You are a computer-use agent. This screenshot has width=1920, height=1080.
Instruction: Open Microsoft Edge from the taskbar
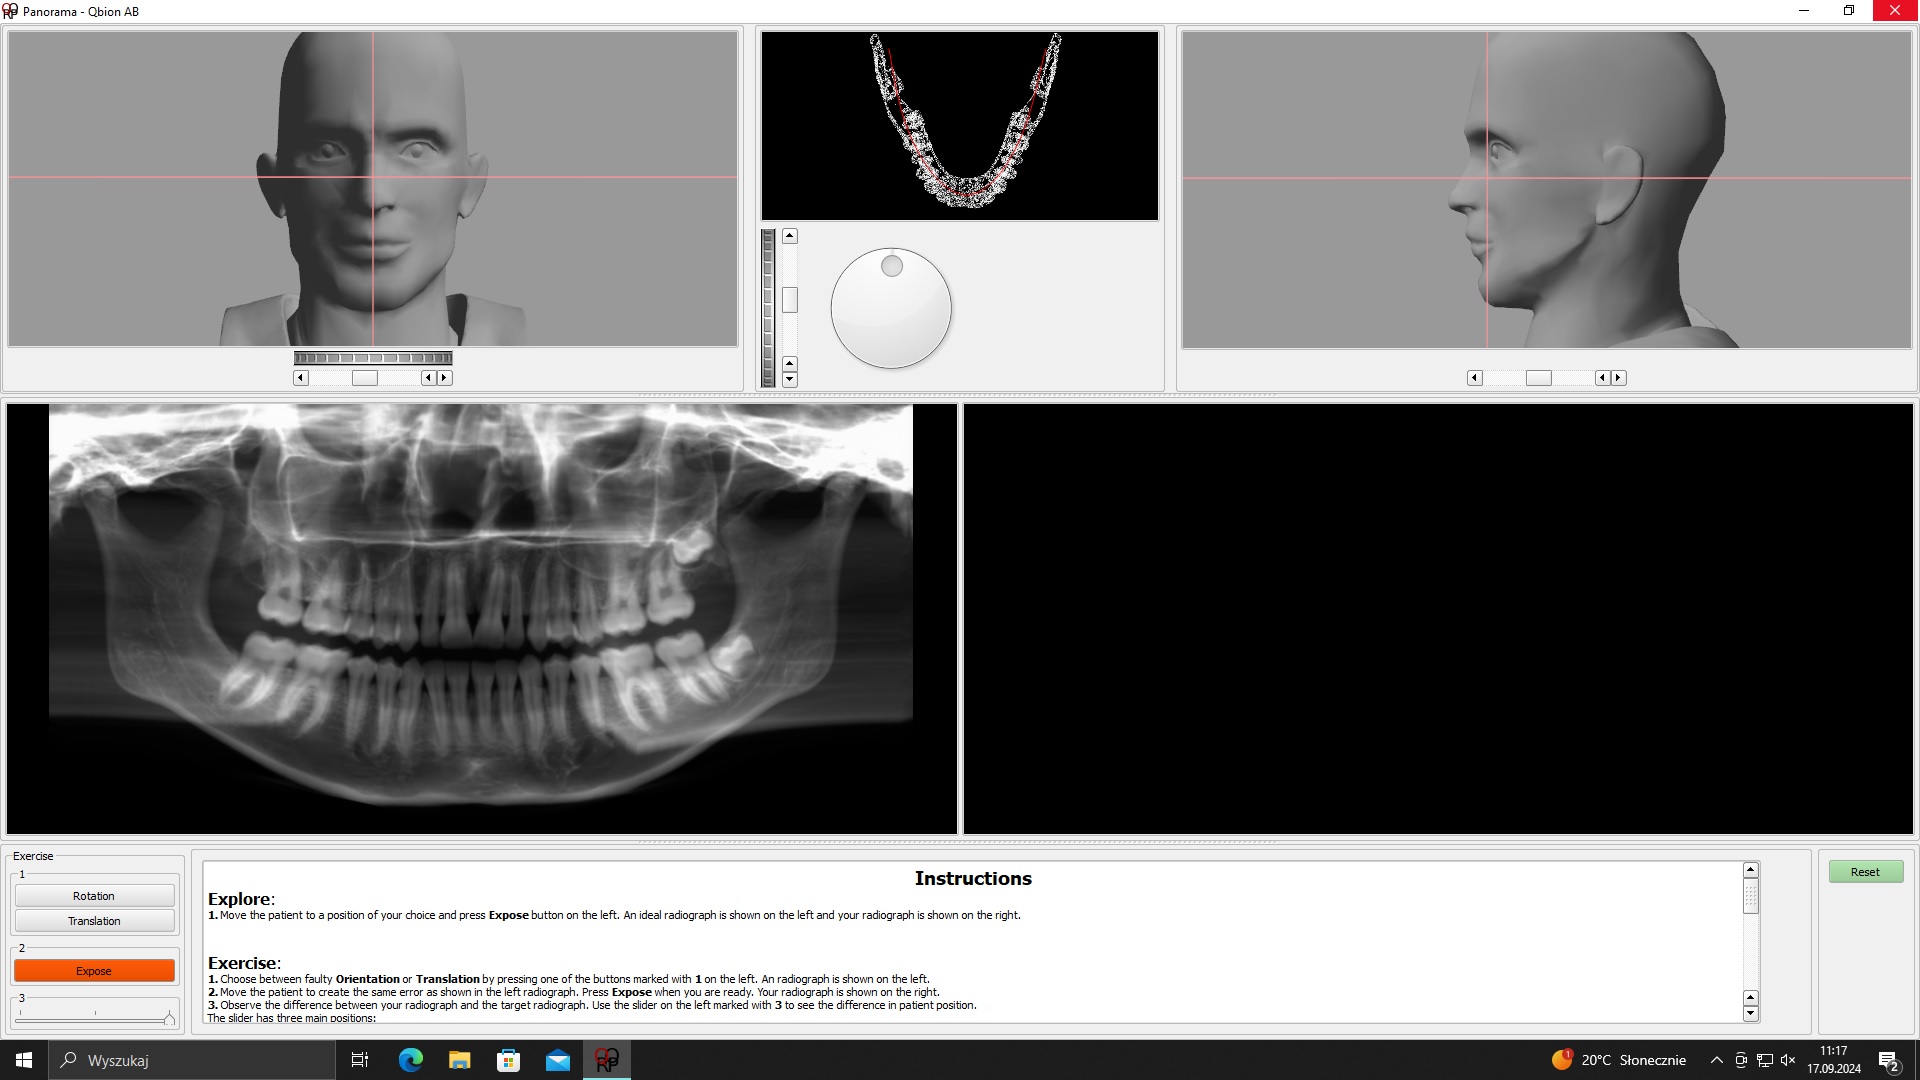tap(410, 1060)
